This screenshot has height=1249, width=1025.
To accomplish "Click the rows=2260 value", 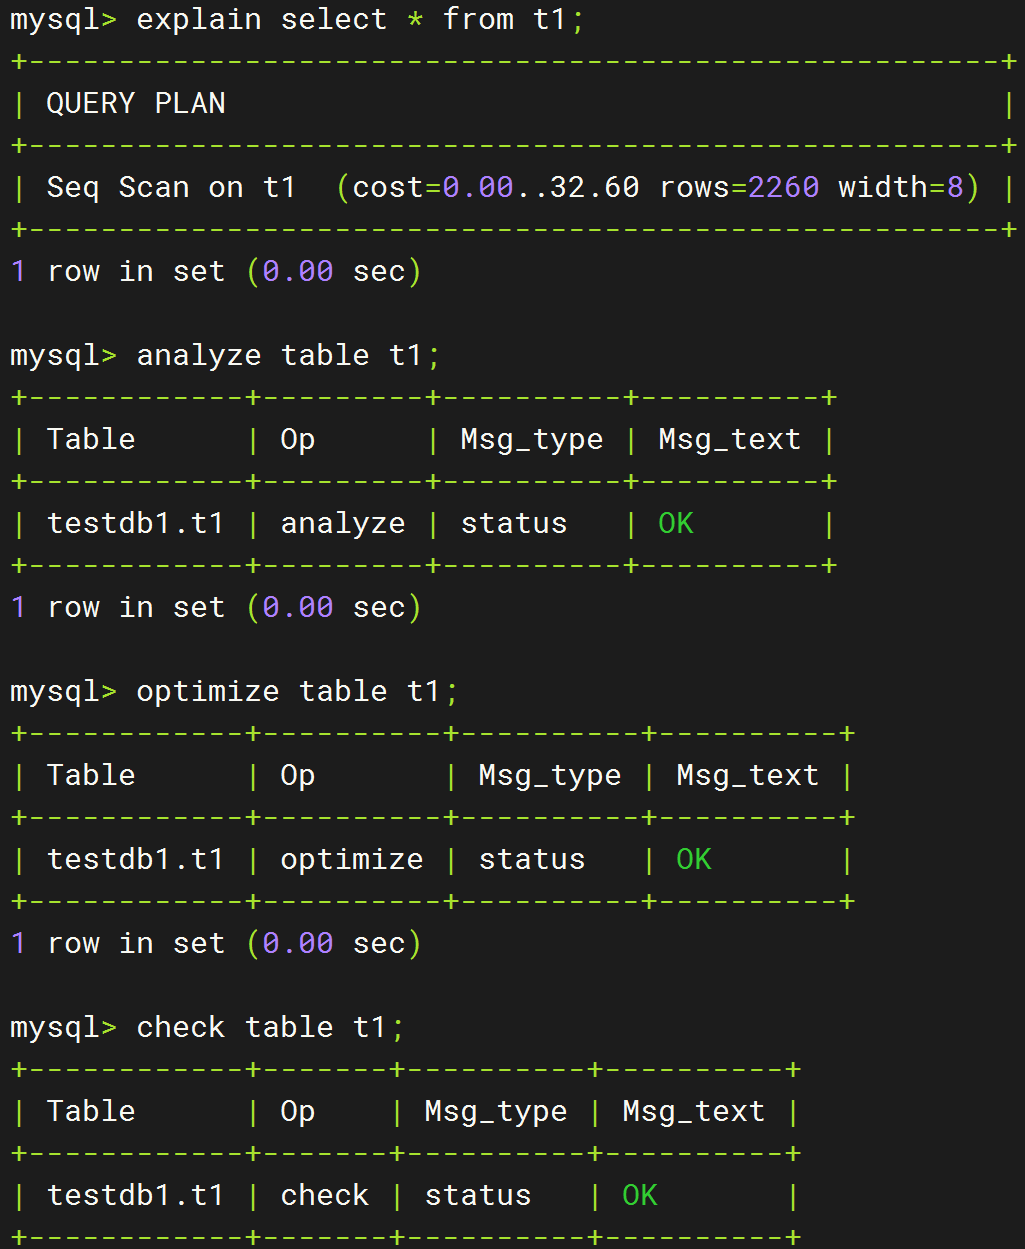I will click(x=739, y=187).
